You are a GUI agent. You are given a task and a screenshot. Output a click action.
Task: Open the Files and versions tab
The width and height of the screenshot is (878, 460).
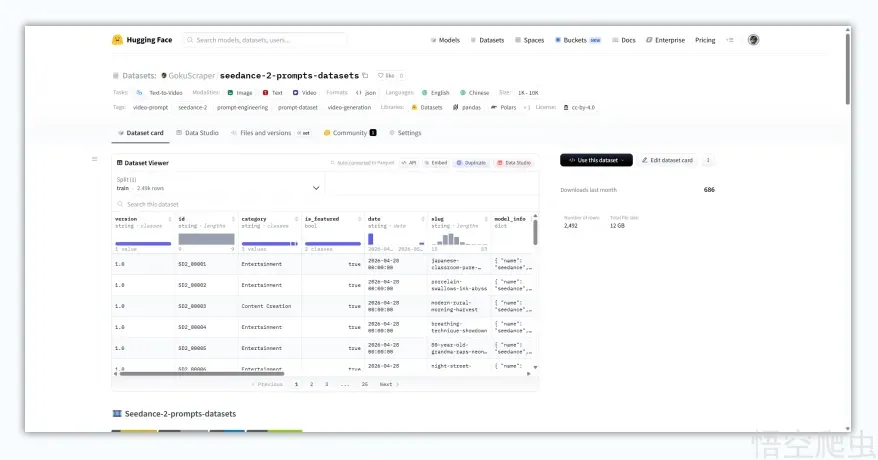coord(270,133)
